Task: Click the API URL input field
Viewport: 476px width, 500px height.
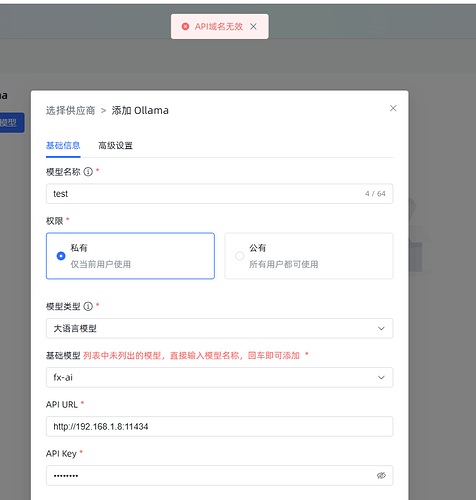Action: (x=219, y=426)
